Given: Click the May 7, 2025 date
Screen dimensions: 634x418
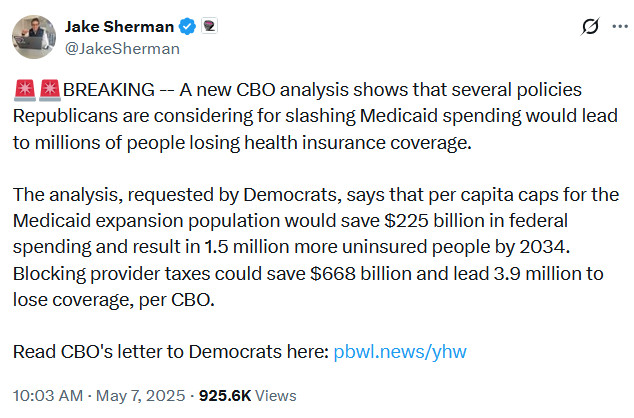Looking at the screenshot, I should 140,395.
